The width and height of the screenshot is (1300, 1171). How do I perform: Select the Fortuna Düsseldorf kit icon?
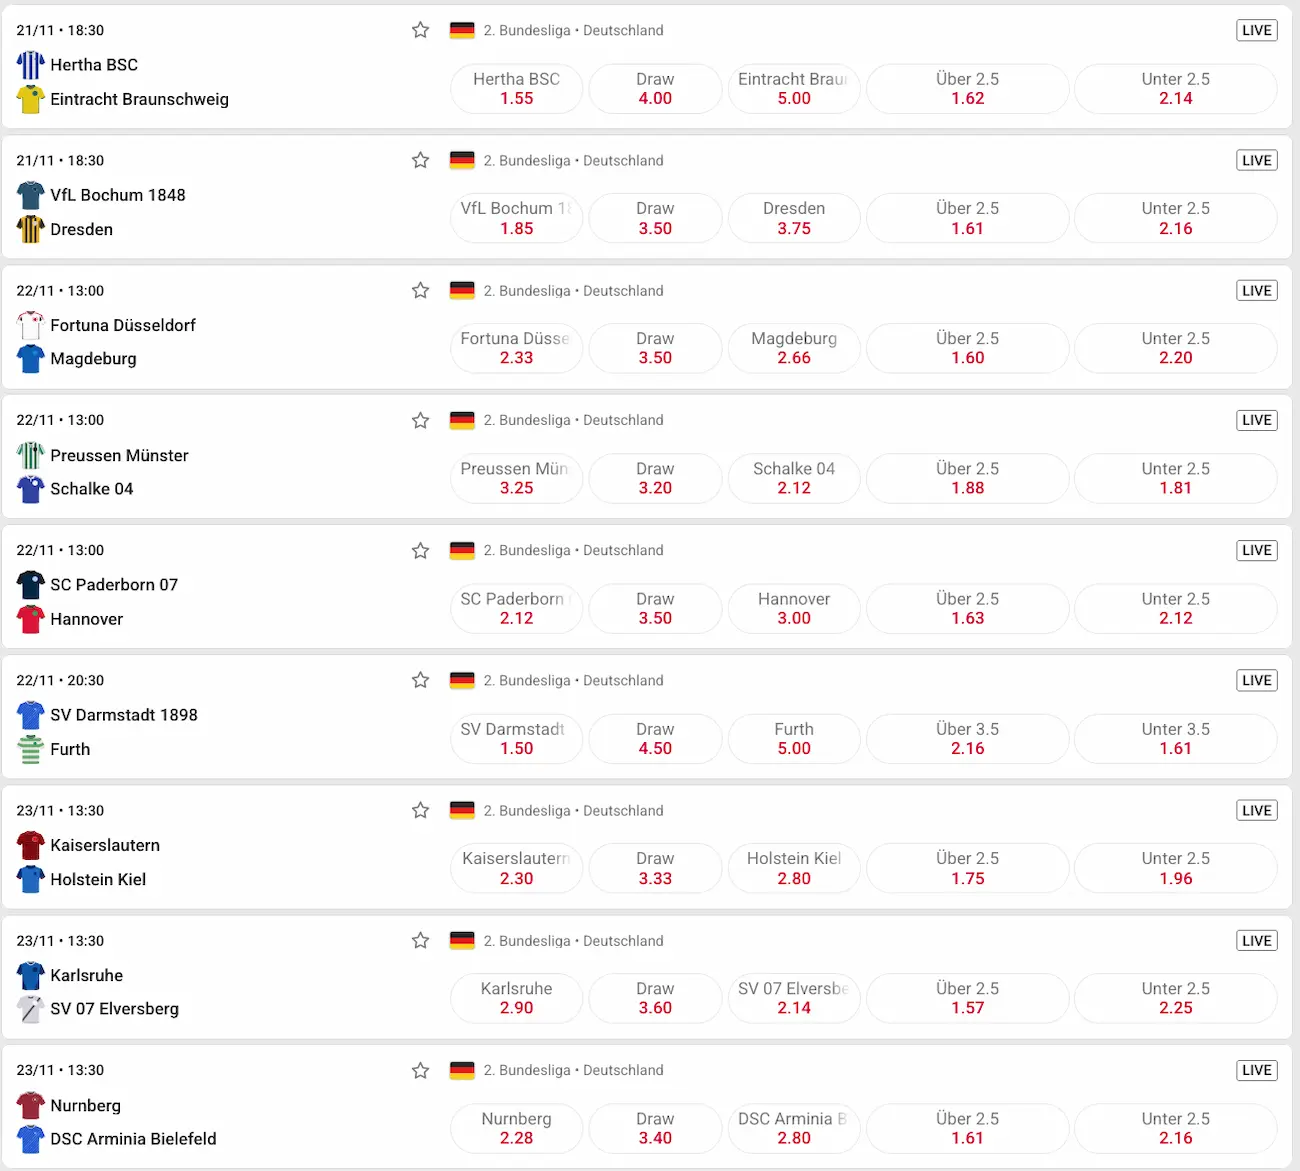[x=30, y=324]
